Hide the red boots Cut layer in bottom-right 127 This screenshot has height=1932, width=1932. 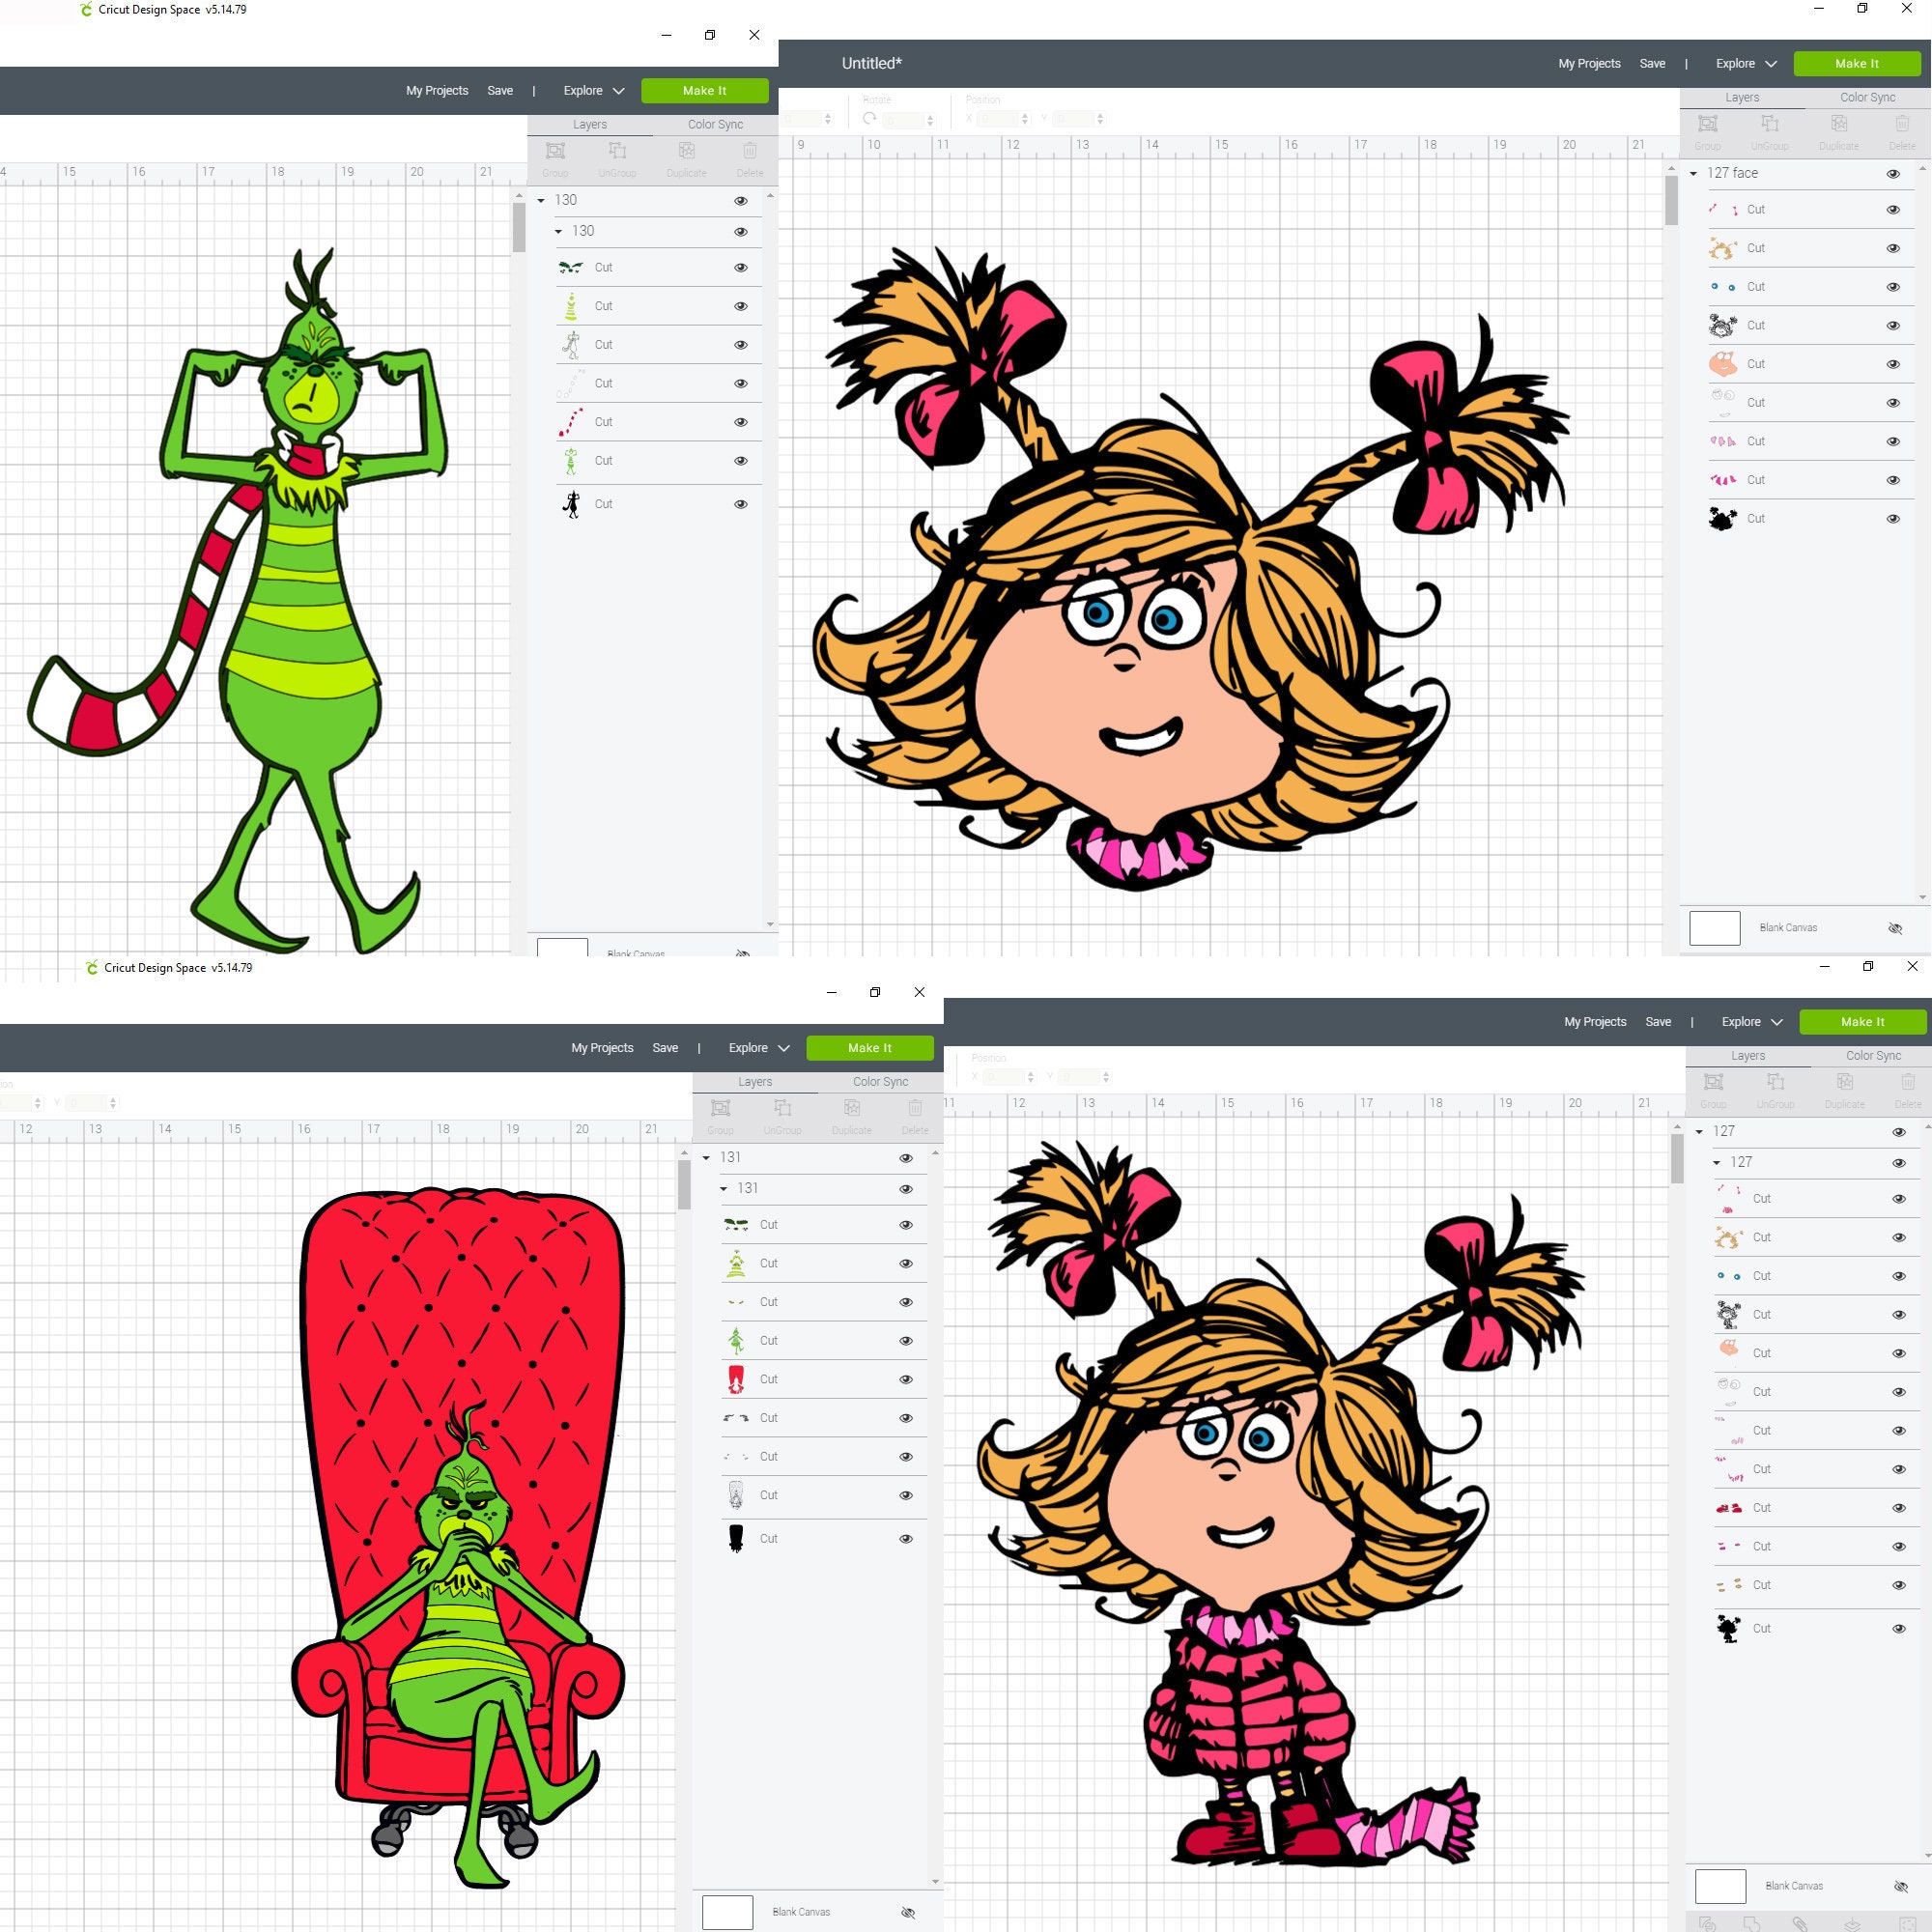tap(1898, 1508)
